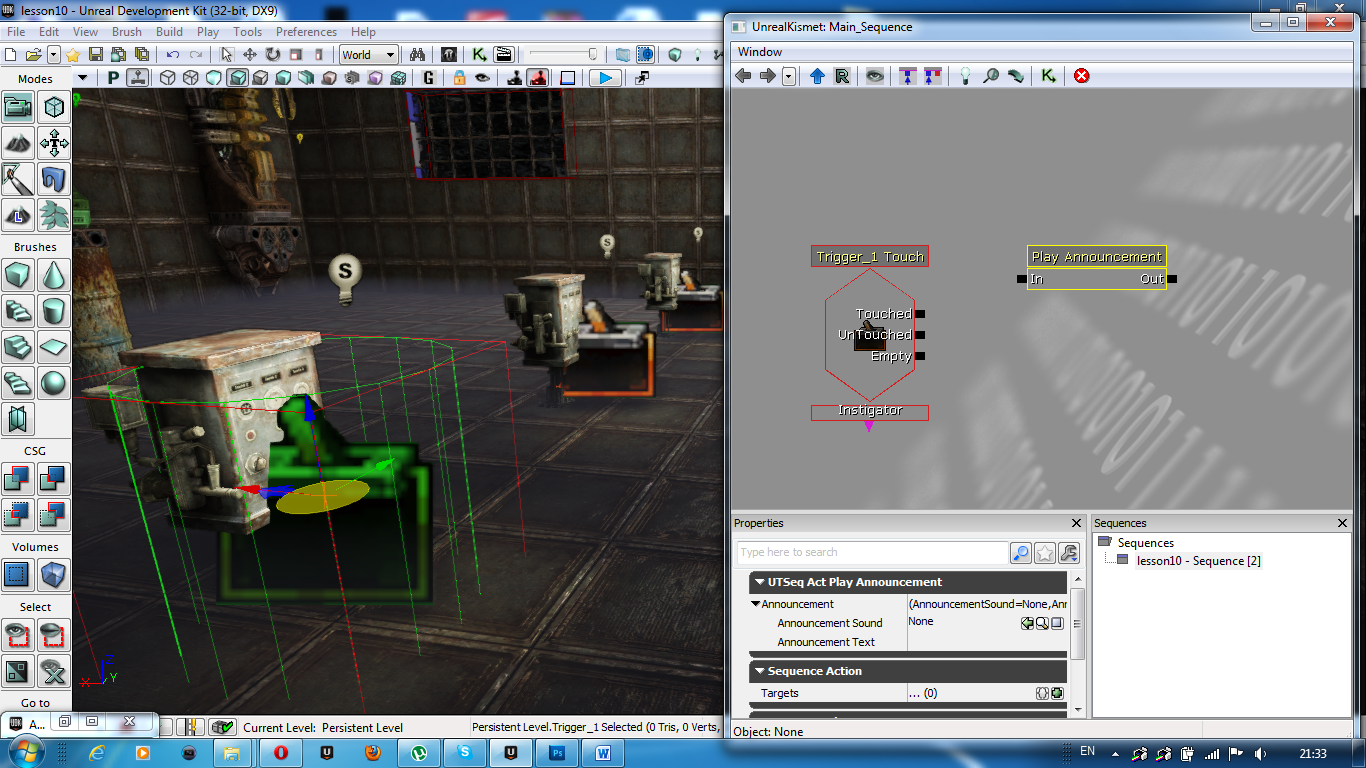Collapse UTSeq Act Play Announcement section
This screenshot has width=1366, height=768.
[760, 582]
